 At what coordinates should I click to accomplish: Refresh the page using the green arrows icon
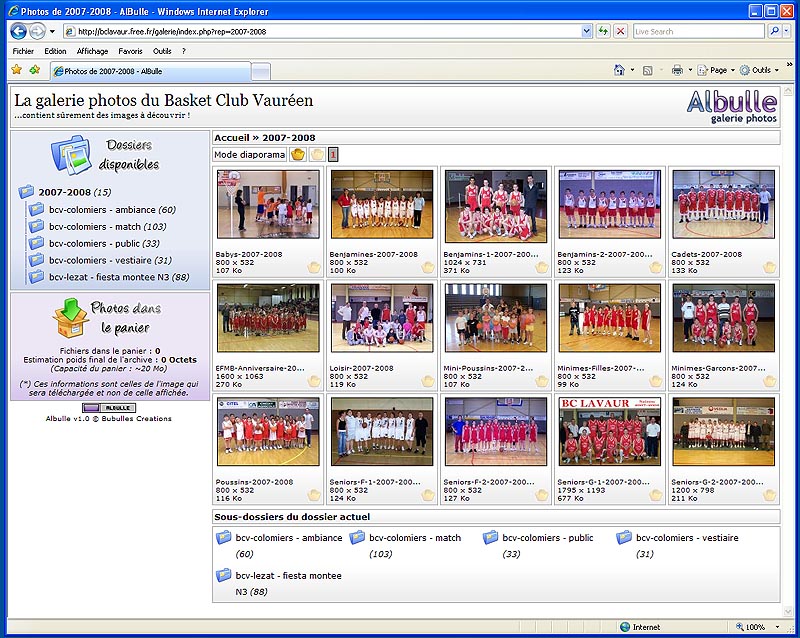603,32
